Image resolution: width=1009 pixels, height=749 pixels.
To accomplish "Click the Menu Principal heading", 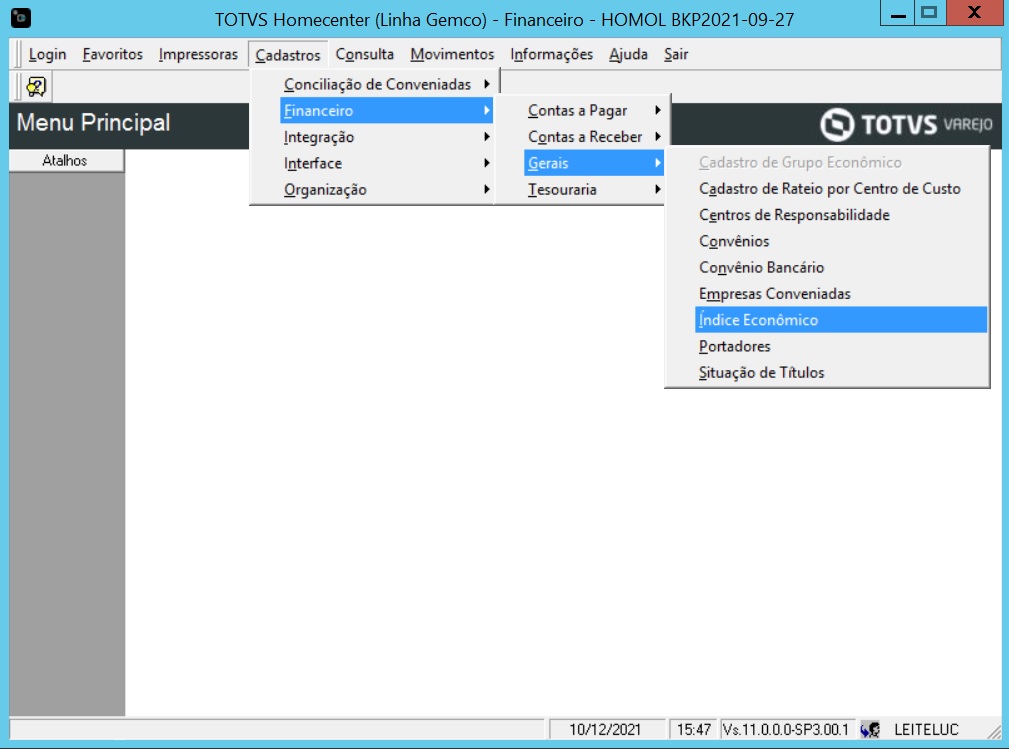I will click(x=93, y=122).
